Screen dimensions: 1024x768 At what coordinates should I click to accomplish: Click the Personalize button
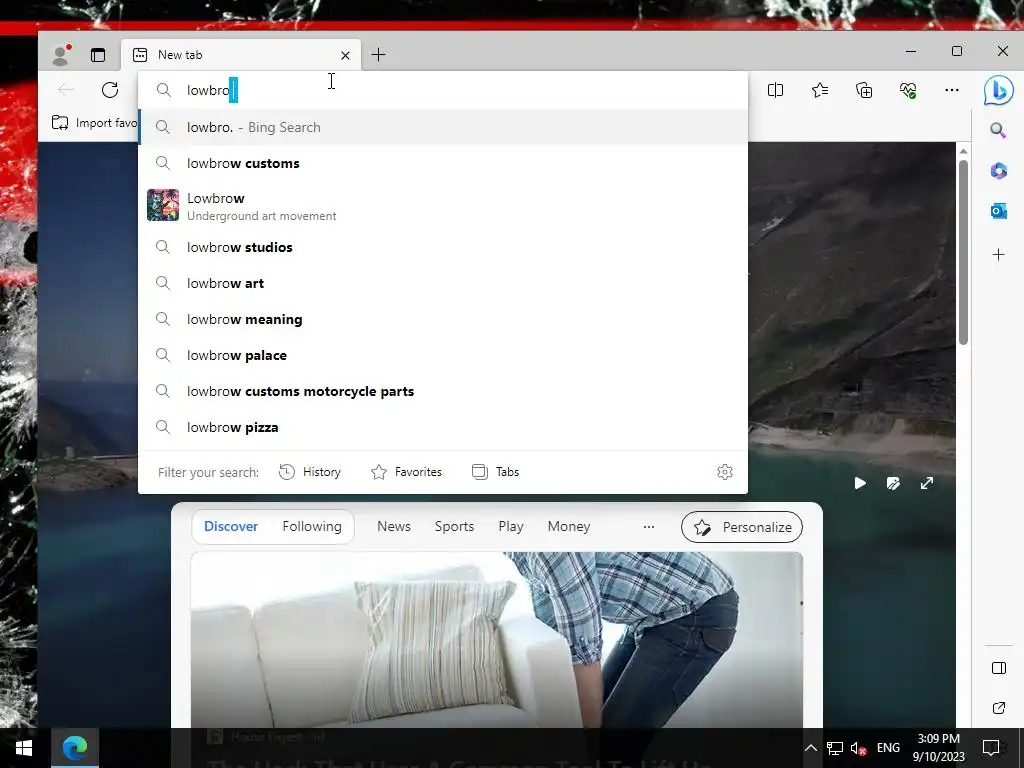(742, 527)
